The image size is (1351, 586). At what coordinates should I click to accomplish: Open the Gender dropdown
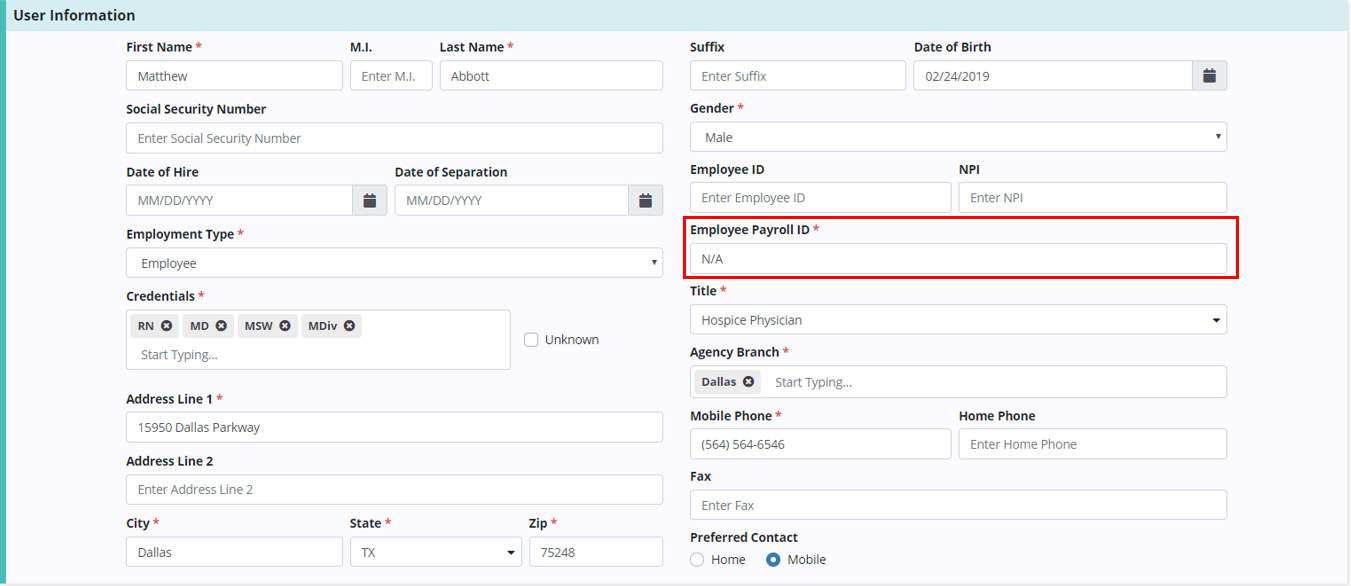957,137
